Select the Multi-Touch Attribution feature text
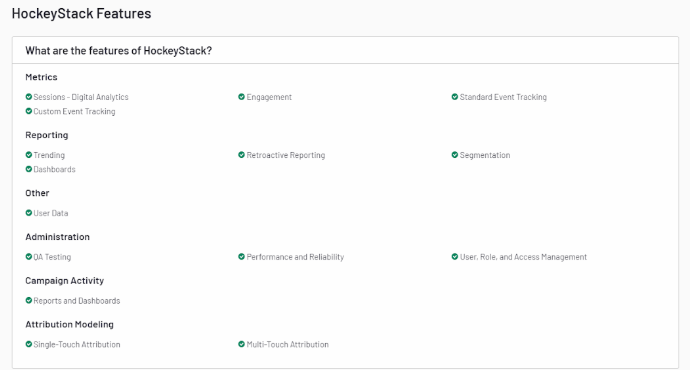Image resolution: width=690 pixels, height=370 pixels. [x=287, y=344]
